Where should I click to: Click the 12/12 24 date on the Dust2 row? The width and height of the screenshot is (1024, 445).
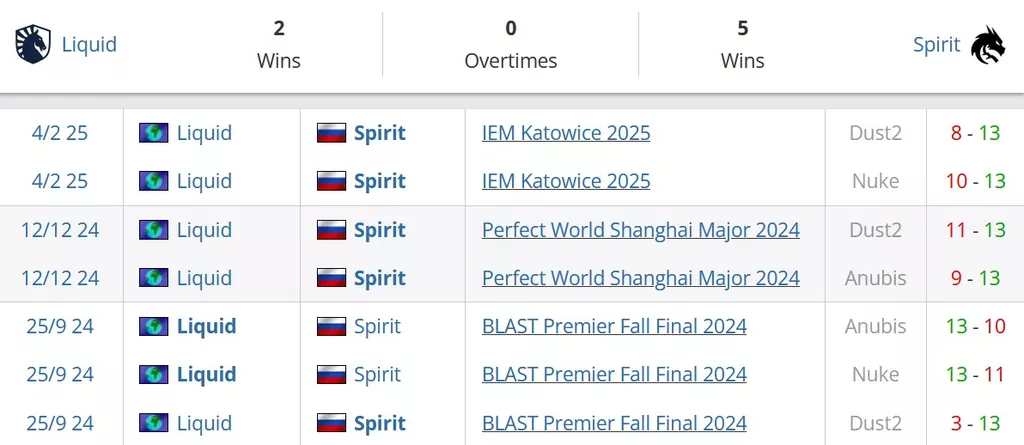[x=60, y=230]
